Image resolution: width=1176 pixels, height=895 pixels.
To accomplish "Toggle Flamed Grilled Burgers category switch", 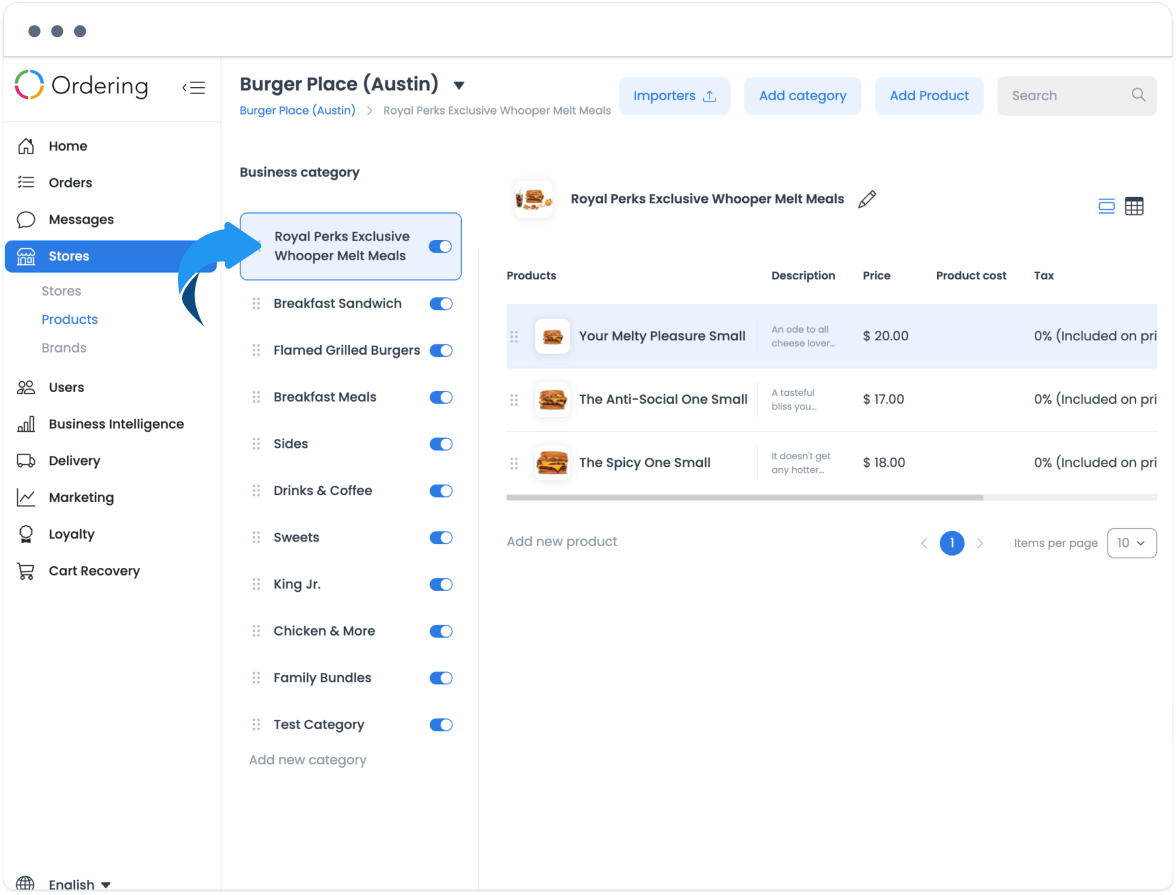I will click(x=441, y=350).
